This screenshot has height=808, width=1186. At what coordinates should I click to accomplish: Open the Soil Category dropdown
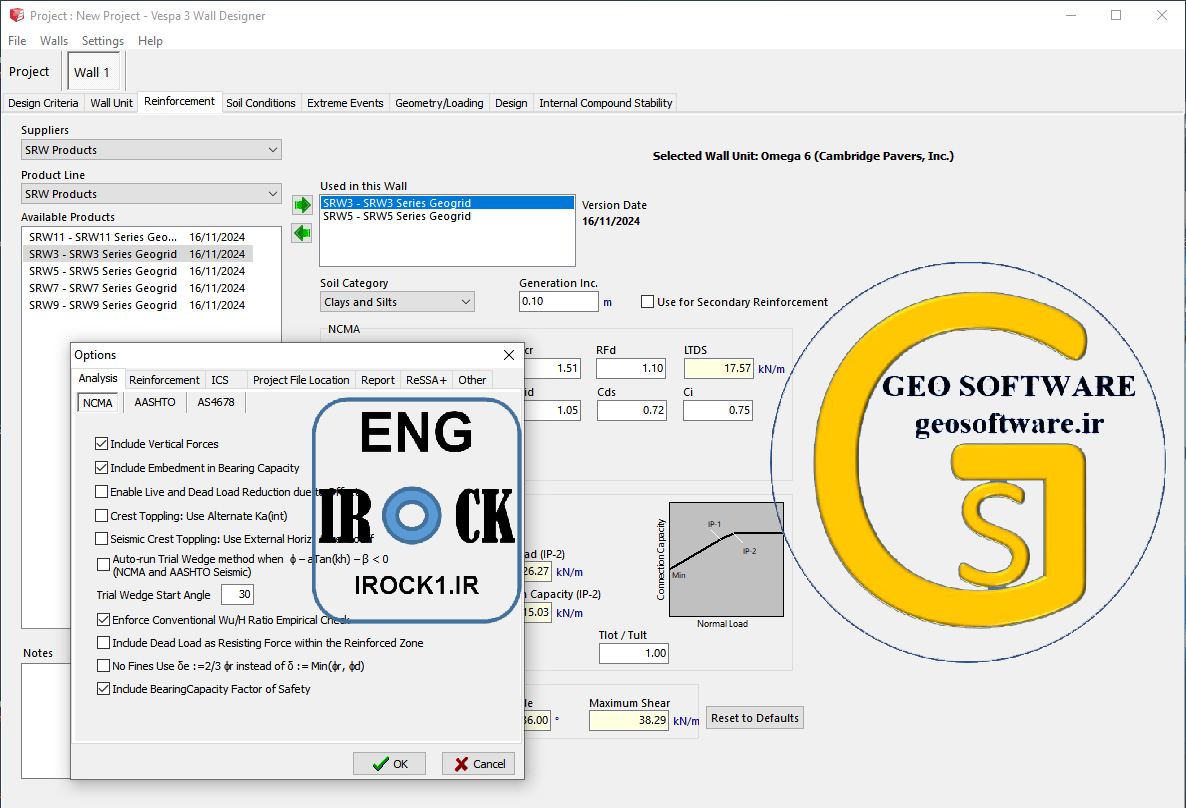[397, 302]
